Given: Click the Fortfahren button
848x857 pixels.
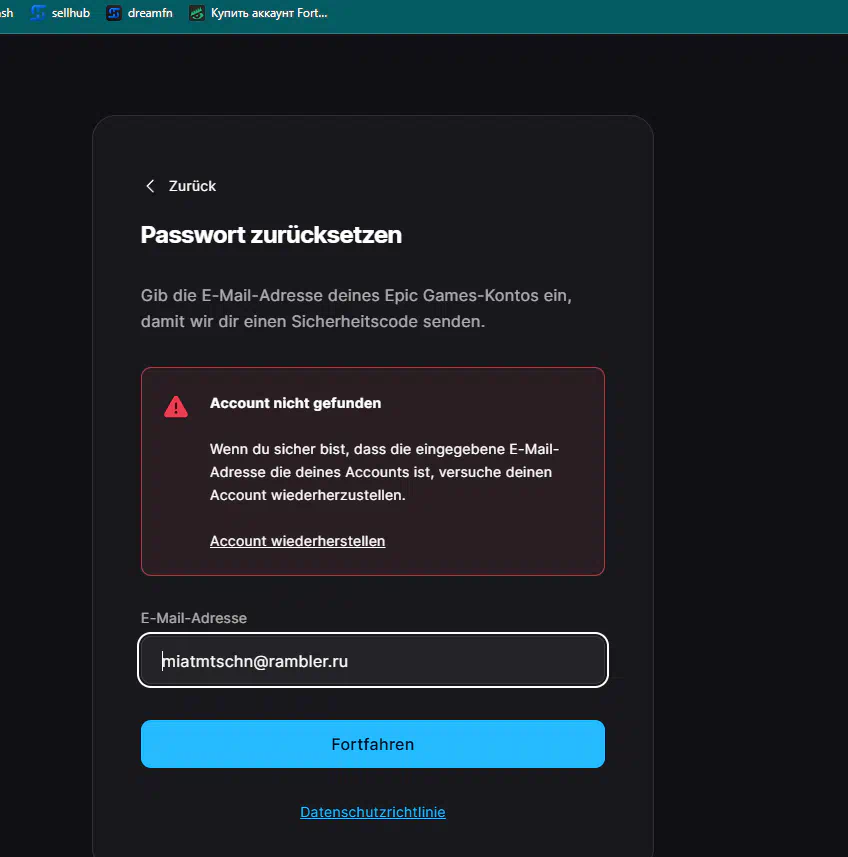Looking at the screenshot, I should pyautogui.click(x=373, y=744).
